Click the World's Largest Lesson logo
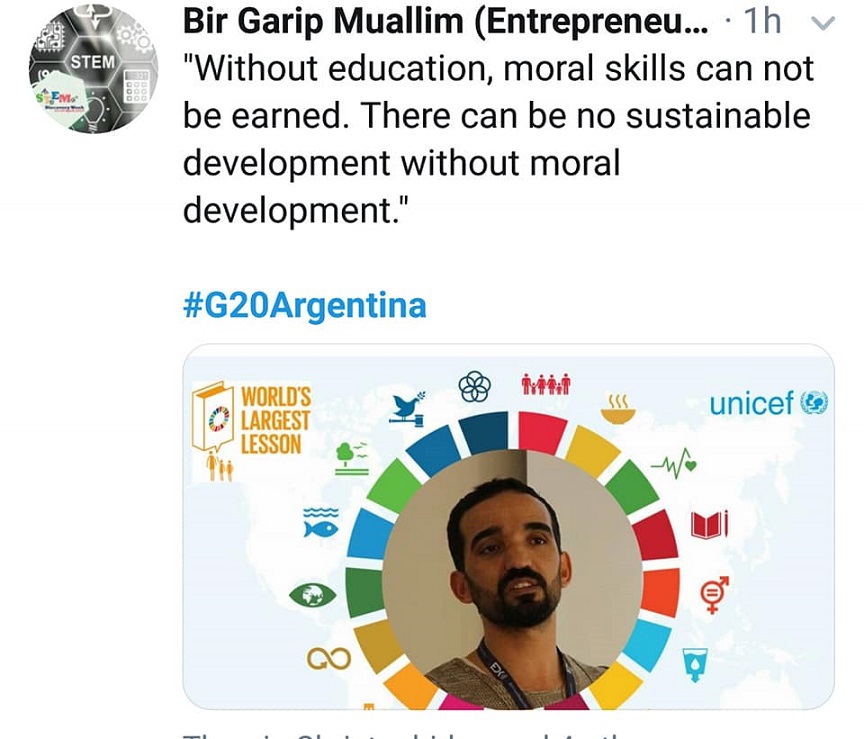The width and height of the screenshot is (864, 739). pyautogui.click(x=252, y=424)
